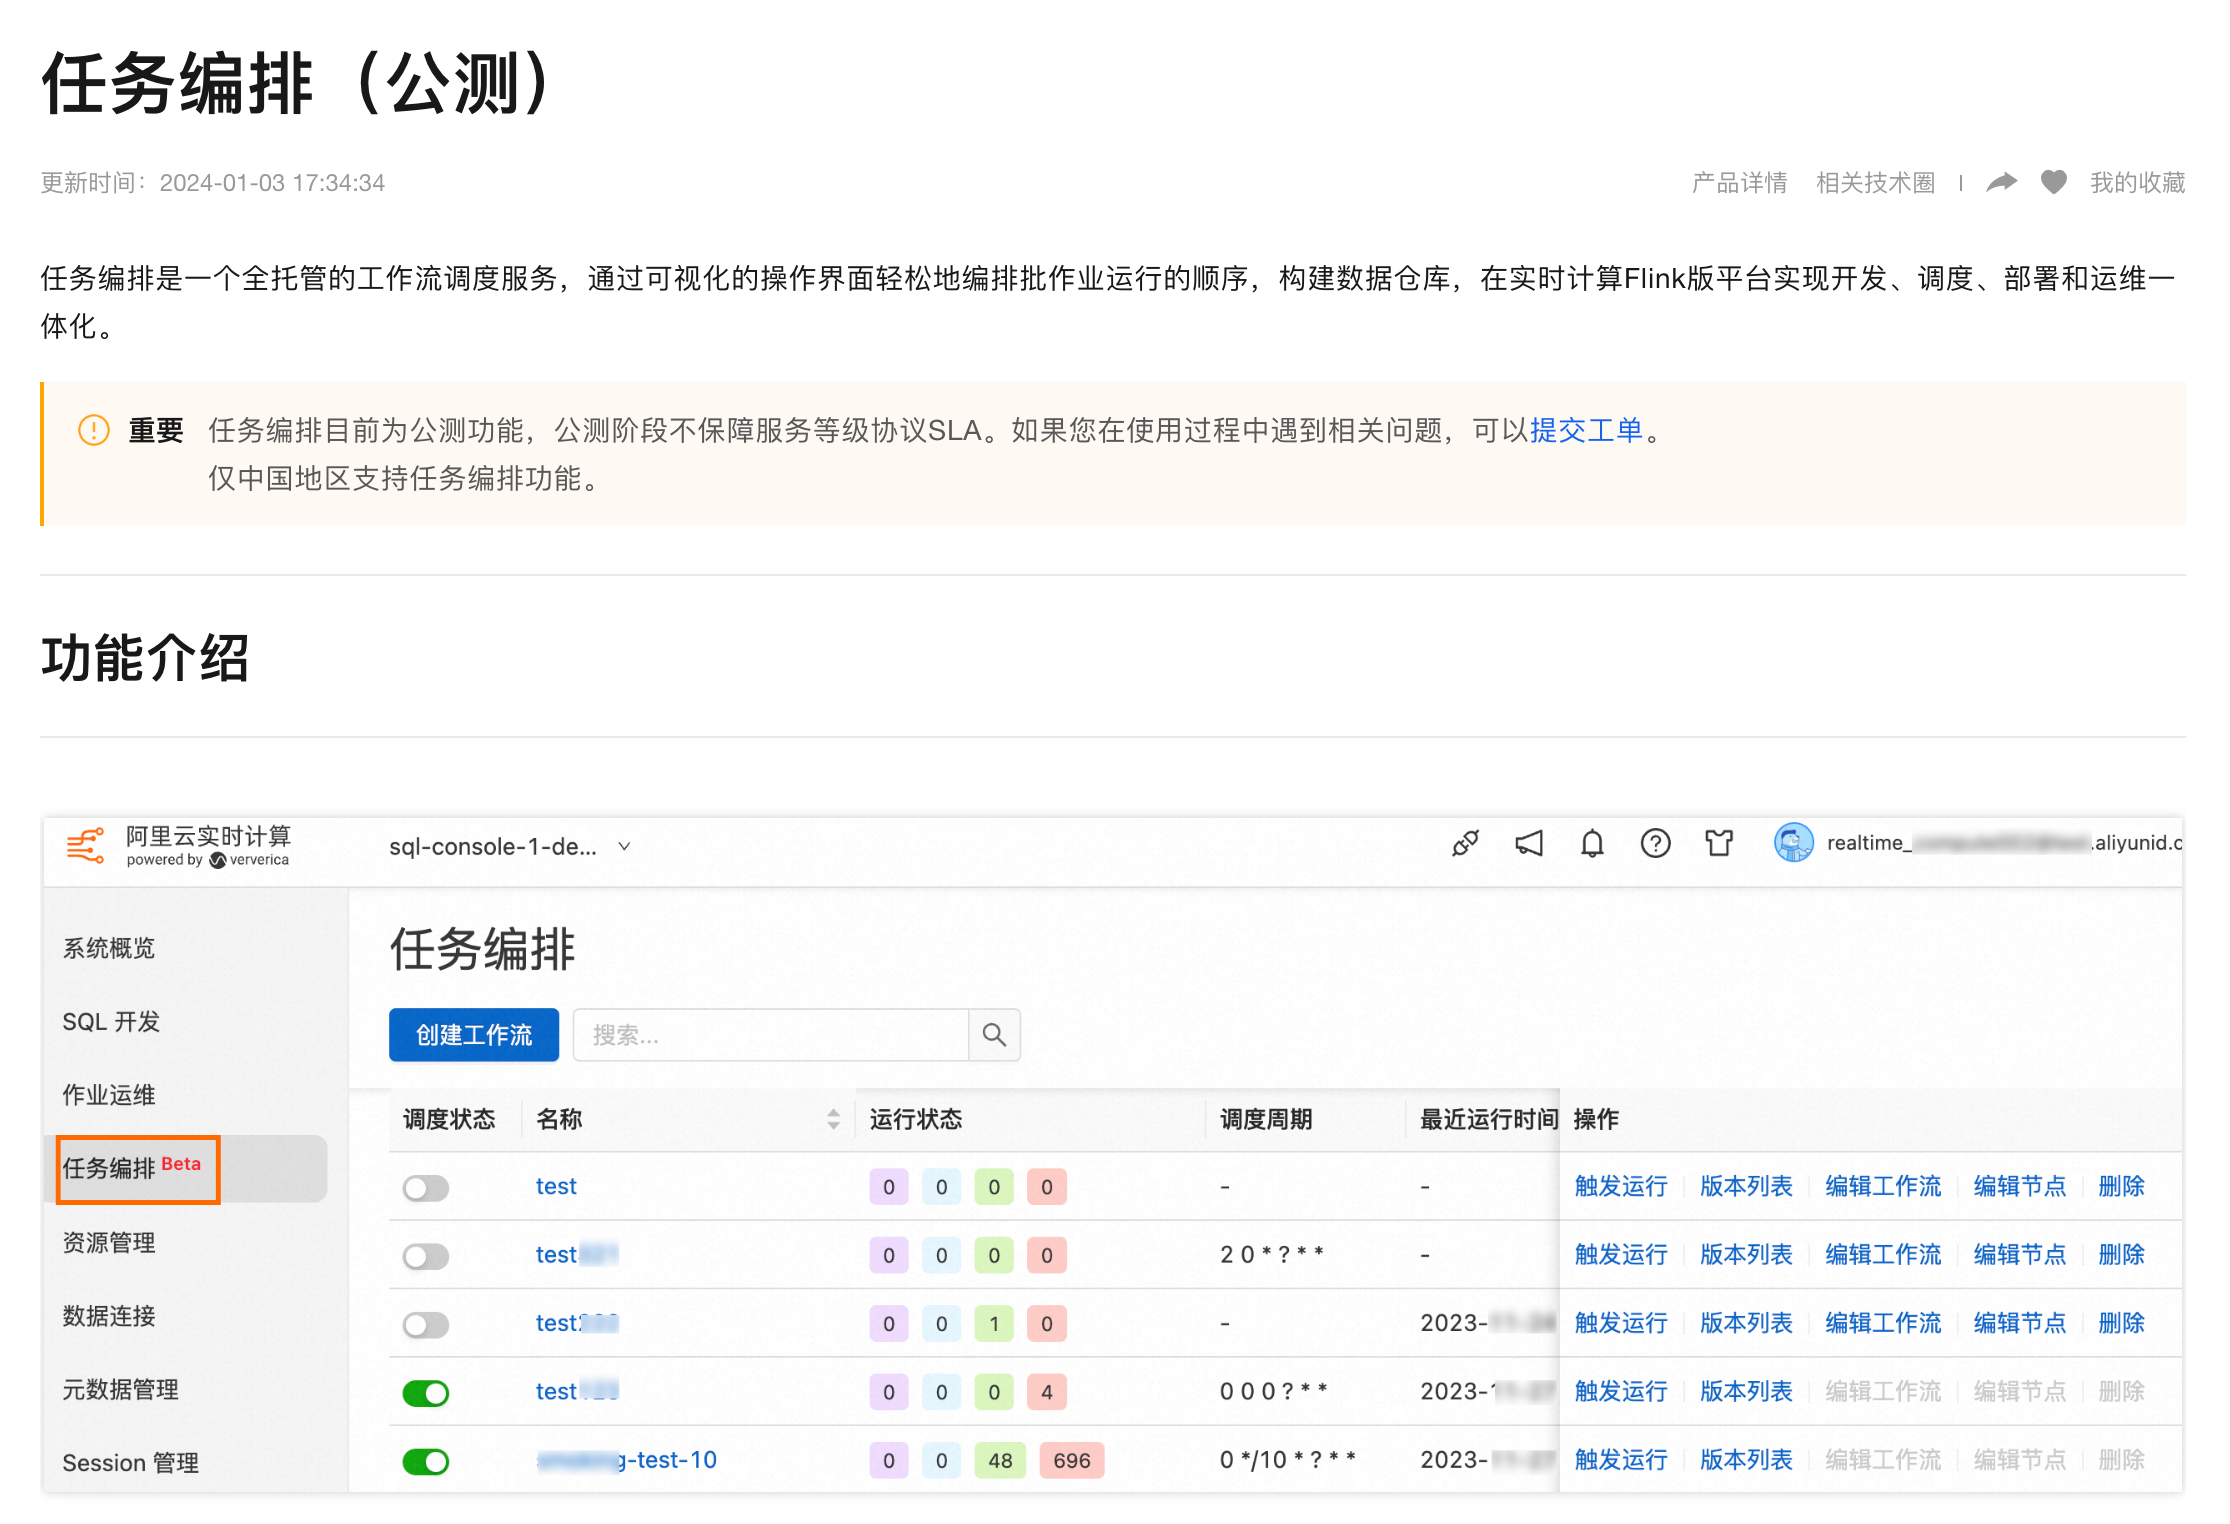Click the Aliyun realtime compute logo

pos(178,846)
